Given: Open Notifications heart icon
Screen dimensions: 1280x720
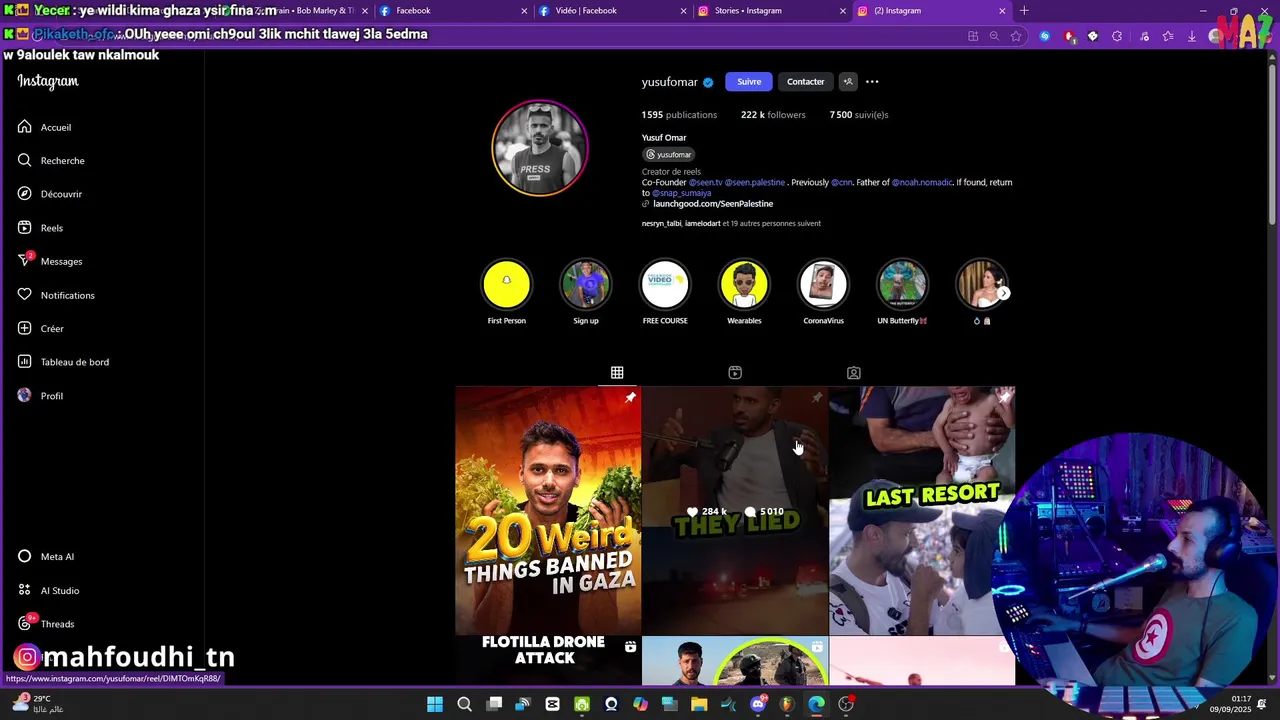Looking at the screenshot, I should 25,295.
